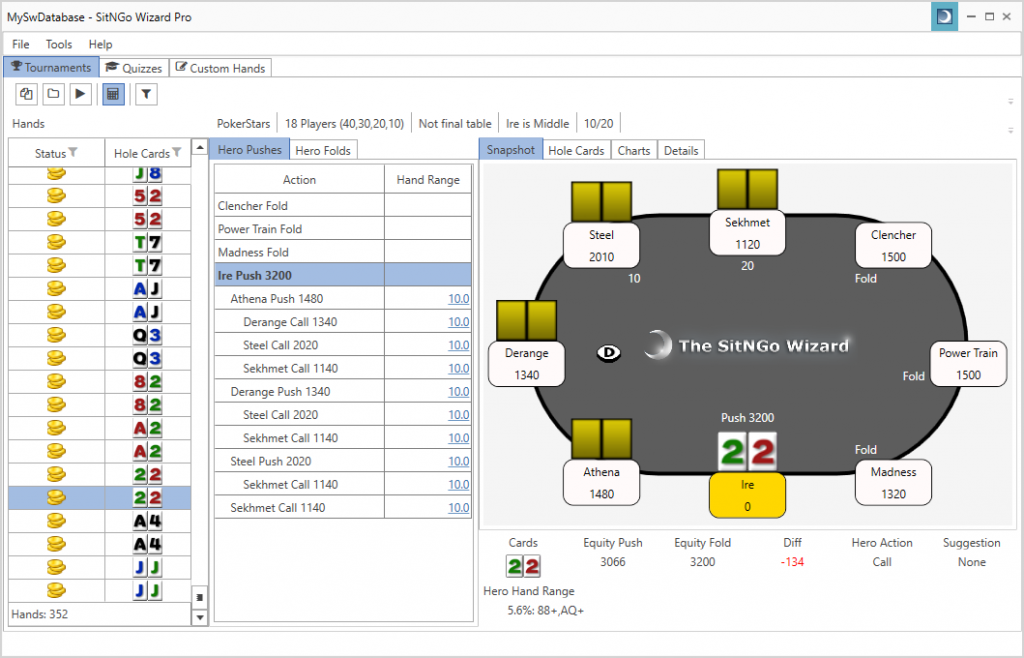
Task: Open the Hole Cards column filter icon
Action: [x=176, y=152]
